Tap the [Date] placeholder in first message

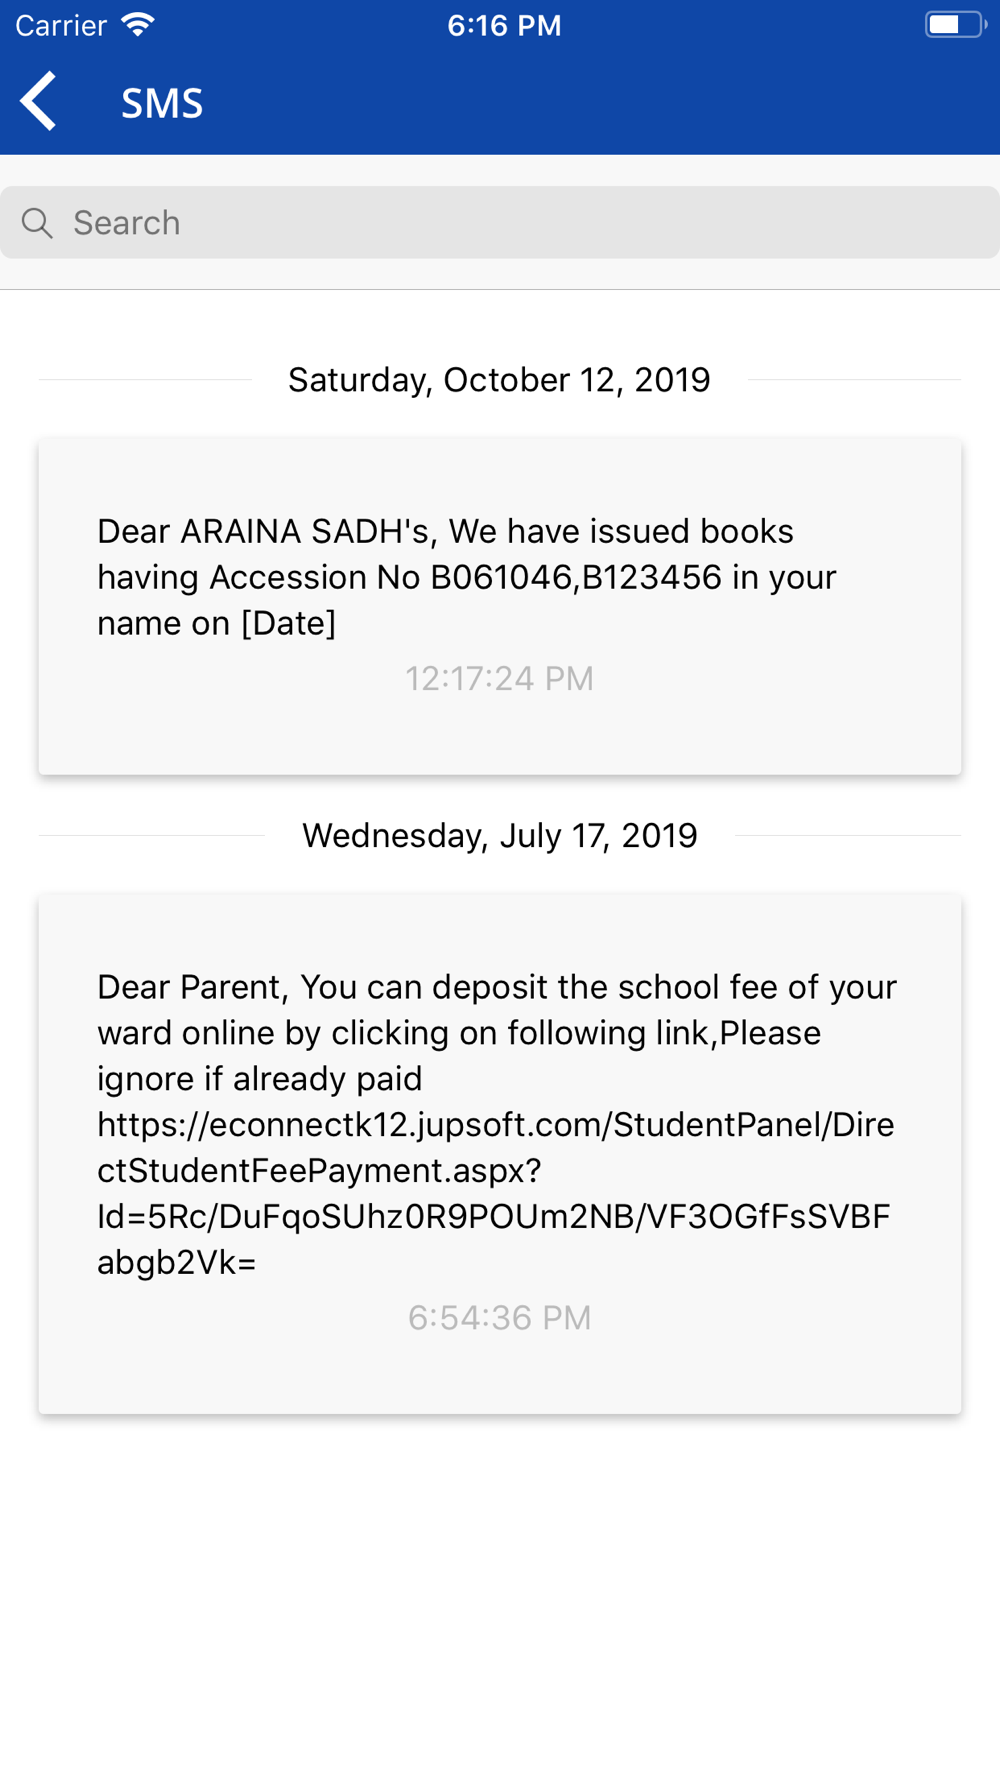pyautogui.click(x=289, y=623)
